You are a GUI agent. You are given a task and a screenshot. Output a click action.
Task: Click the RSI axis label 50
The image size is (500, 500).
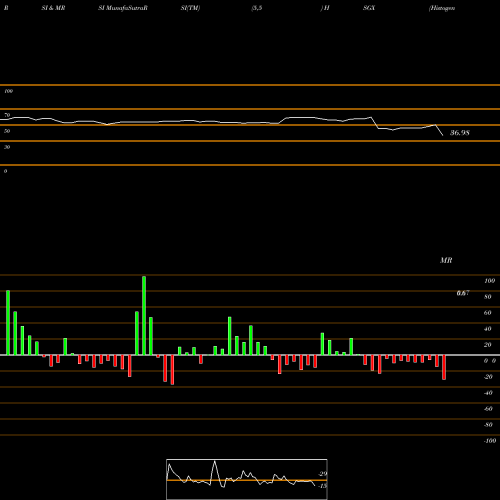pyautogui.click(x=7, y=131)
